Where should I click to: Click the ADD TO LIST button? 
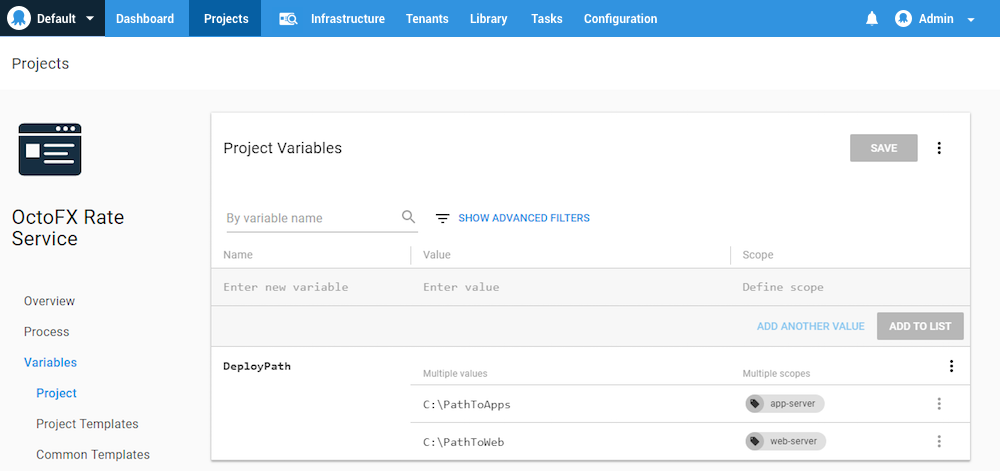pos(920,326)
